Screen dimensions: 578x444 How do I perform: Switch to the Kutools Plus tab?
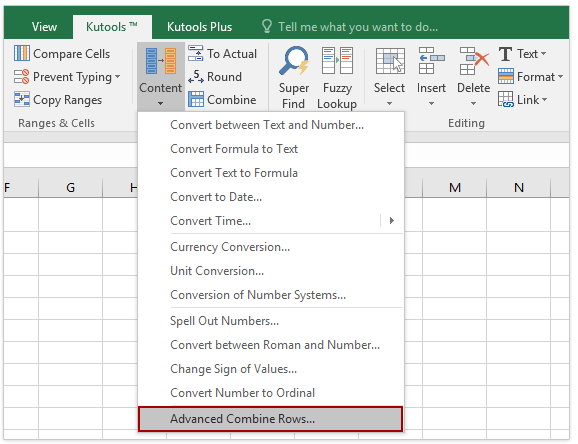point(199,27)
